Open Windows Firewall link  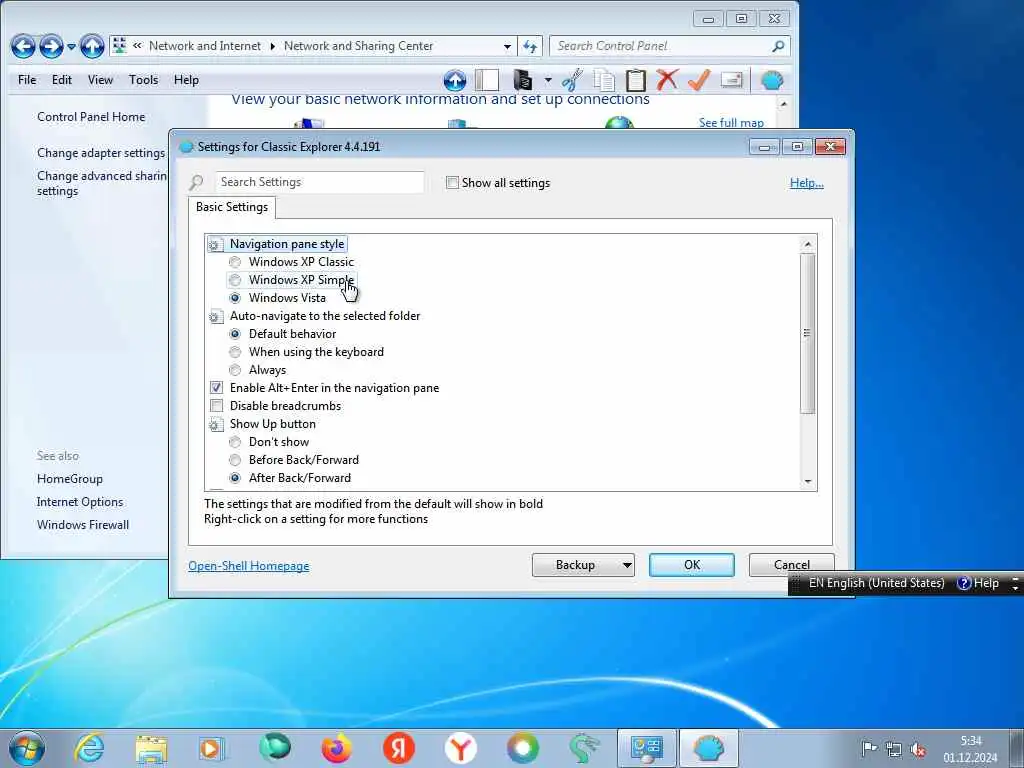(83, 525)
